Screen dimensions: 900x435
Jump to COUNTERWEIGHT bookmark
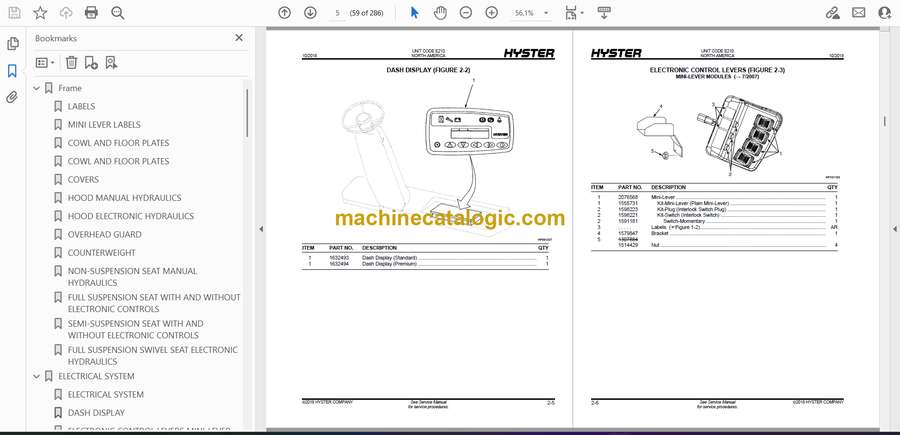tap(102, 253)
